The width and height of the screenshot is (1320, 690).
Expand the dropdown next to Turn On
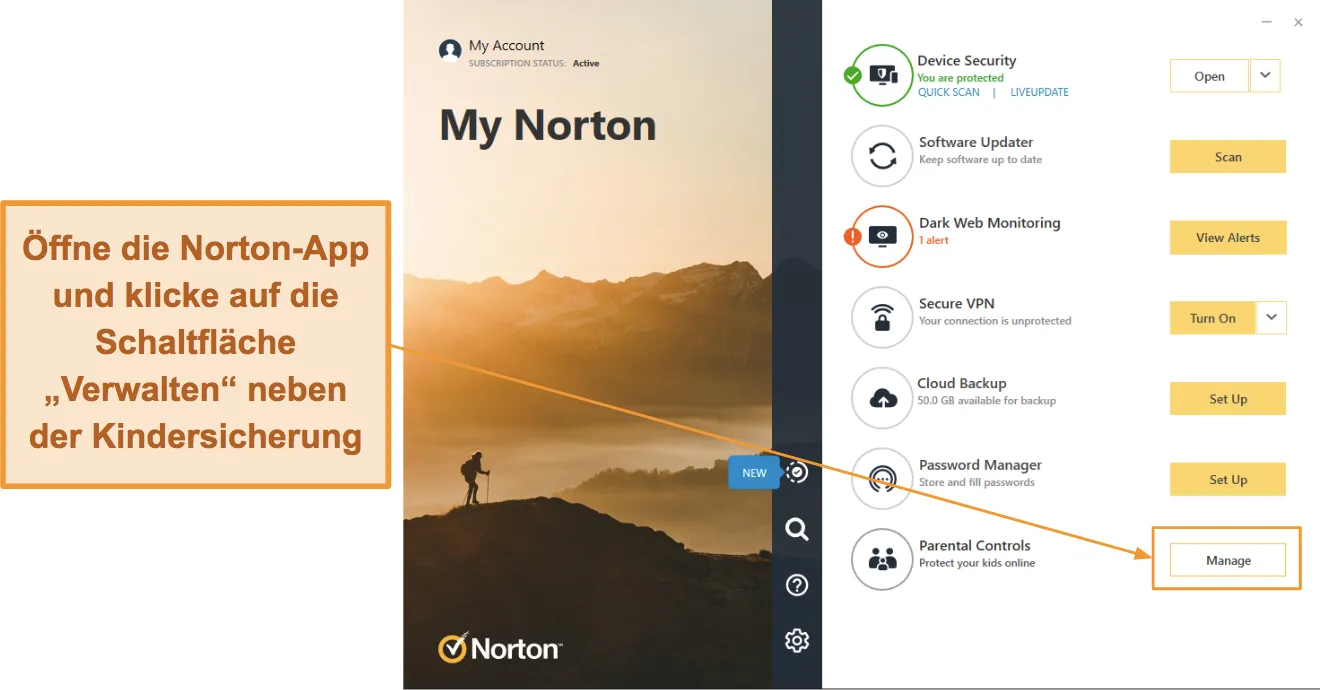(1271, 318)
